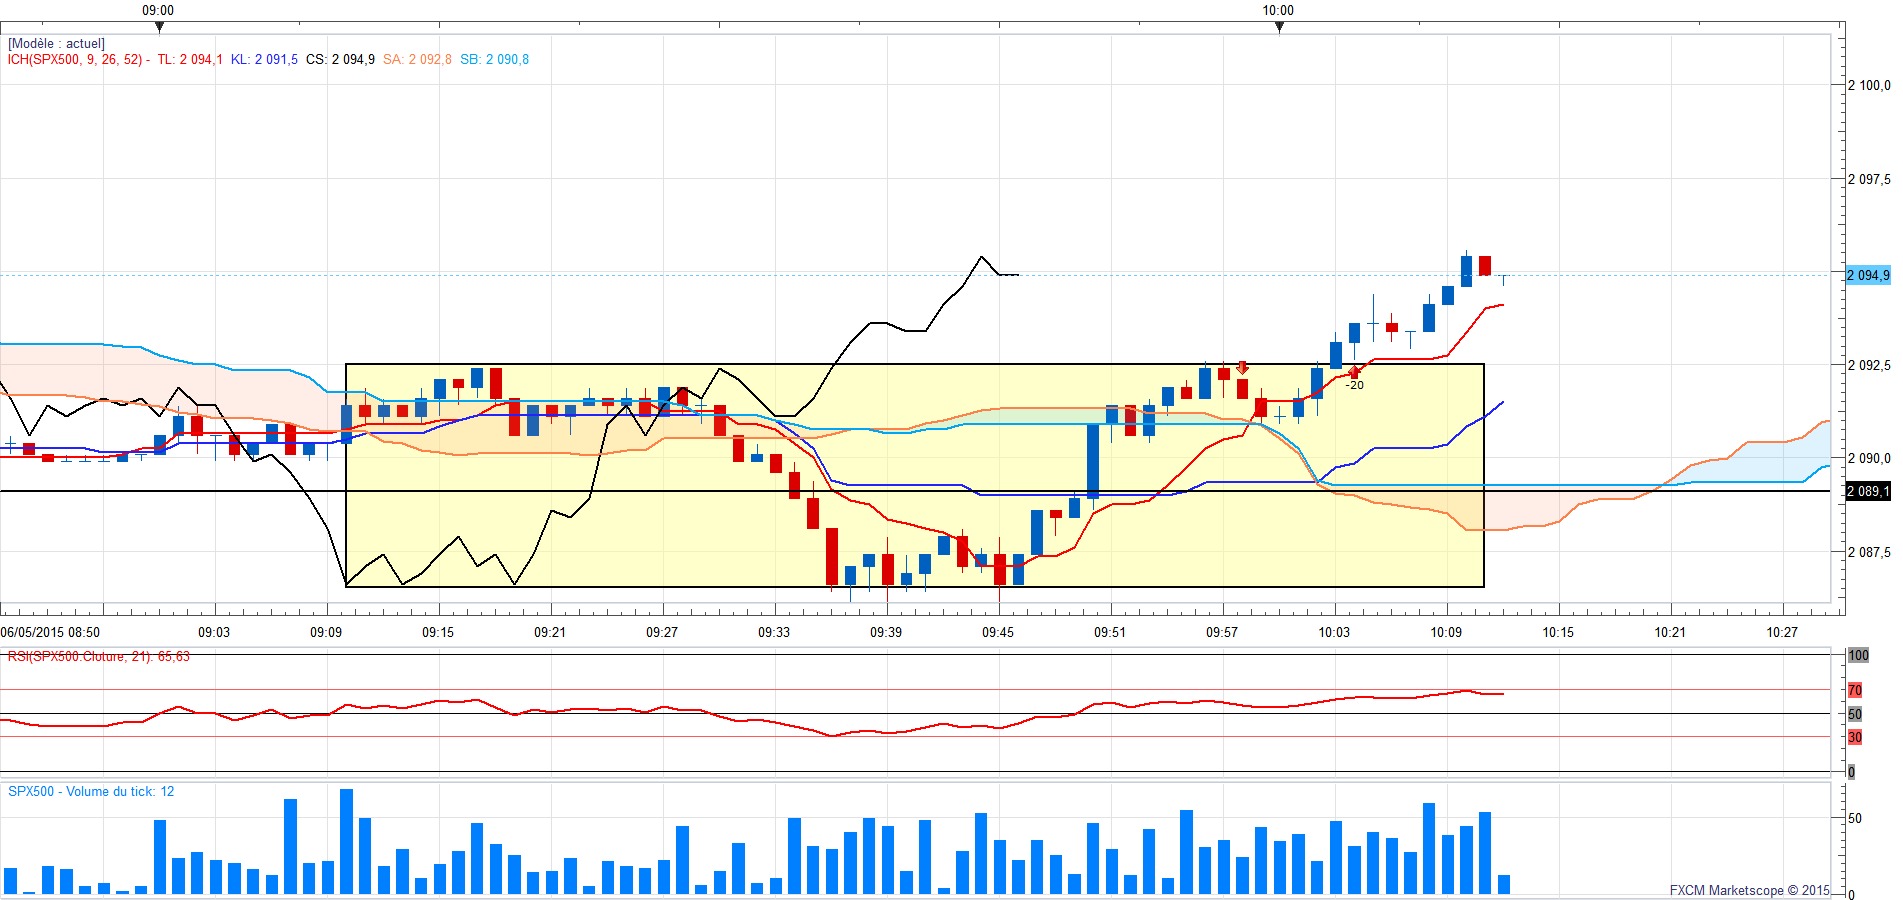Click the TL: 2 094,1 legend value

(x=190, y=60)
